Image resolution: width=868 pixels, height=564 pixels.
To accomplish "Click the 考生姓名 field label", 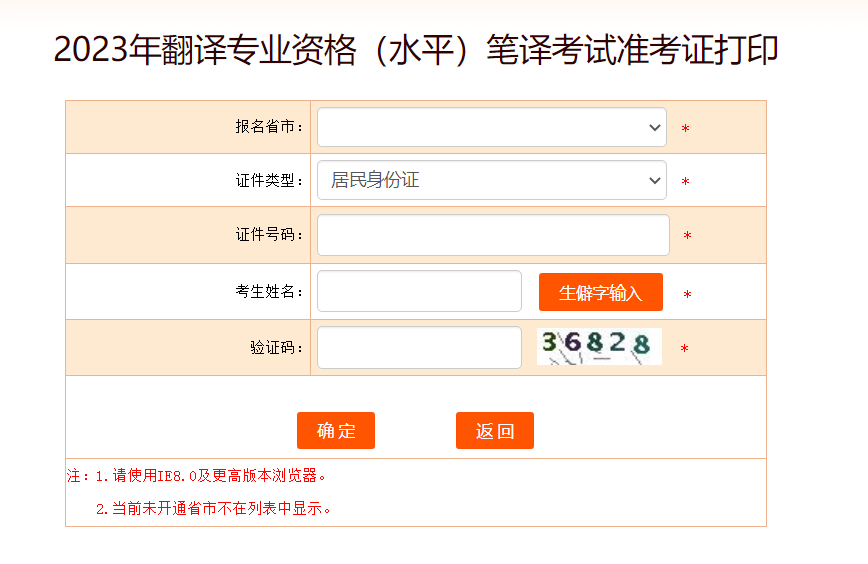I will click(x=270, y=291).
